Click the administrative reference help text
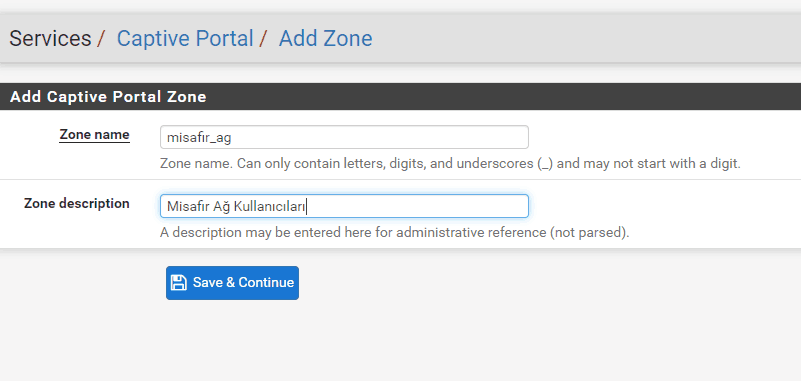Viewport: 801px width, 381px height. 394,232
